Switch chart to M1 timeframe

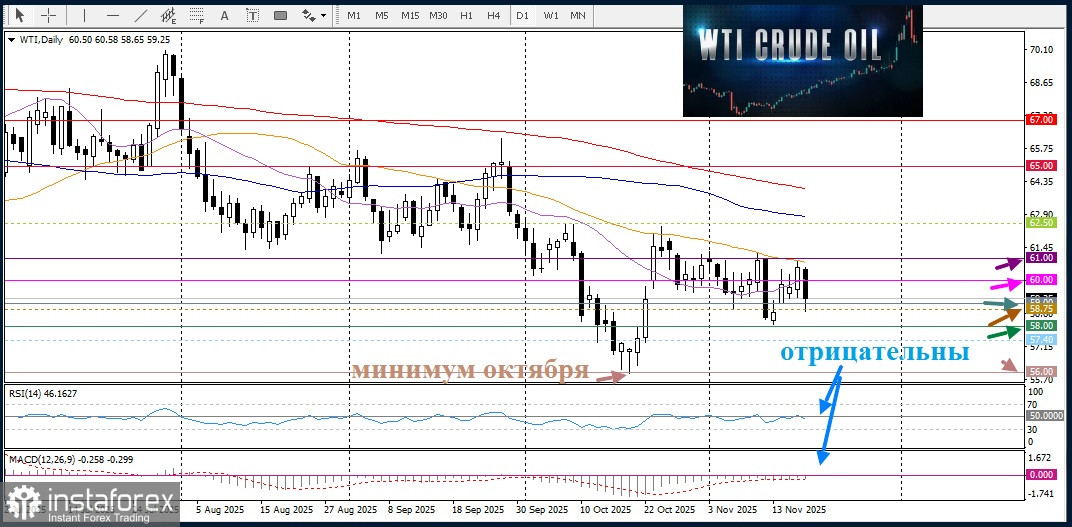[354, 15]
